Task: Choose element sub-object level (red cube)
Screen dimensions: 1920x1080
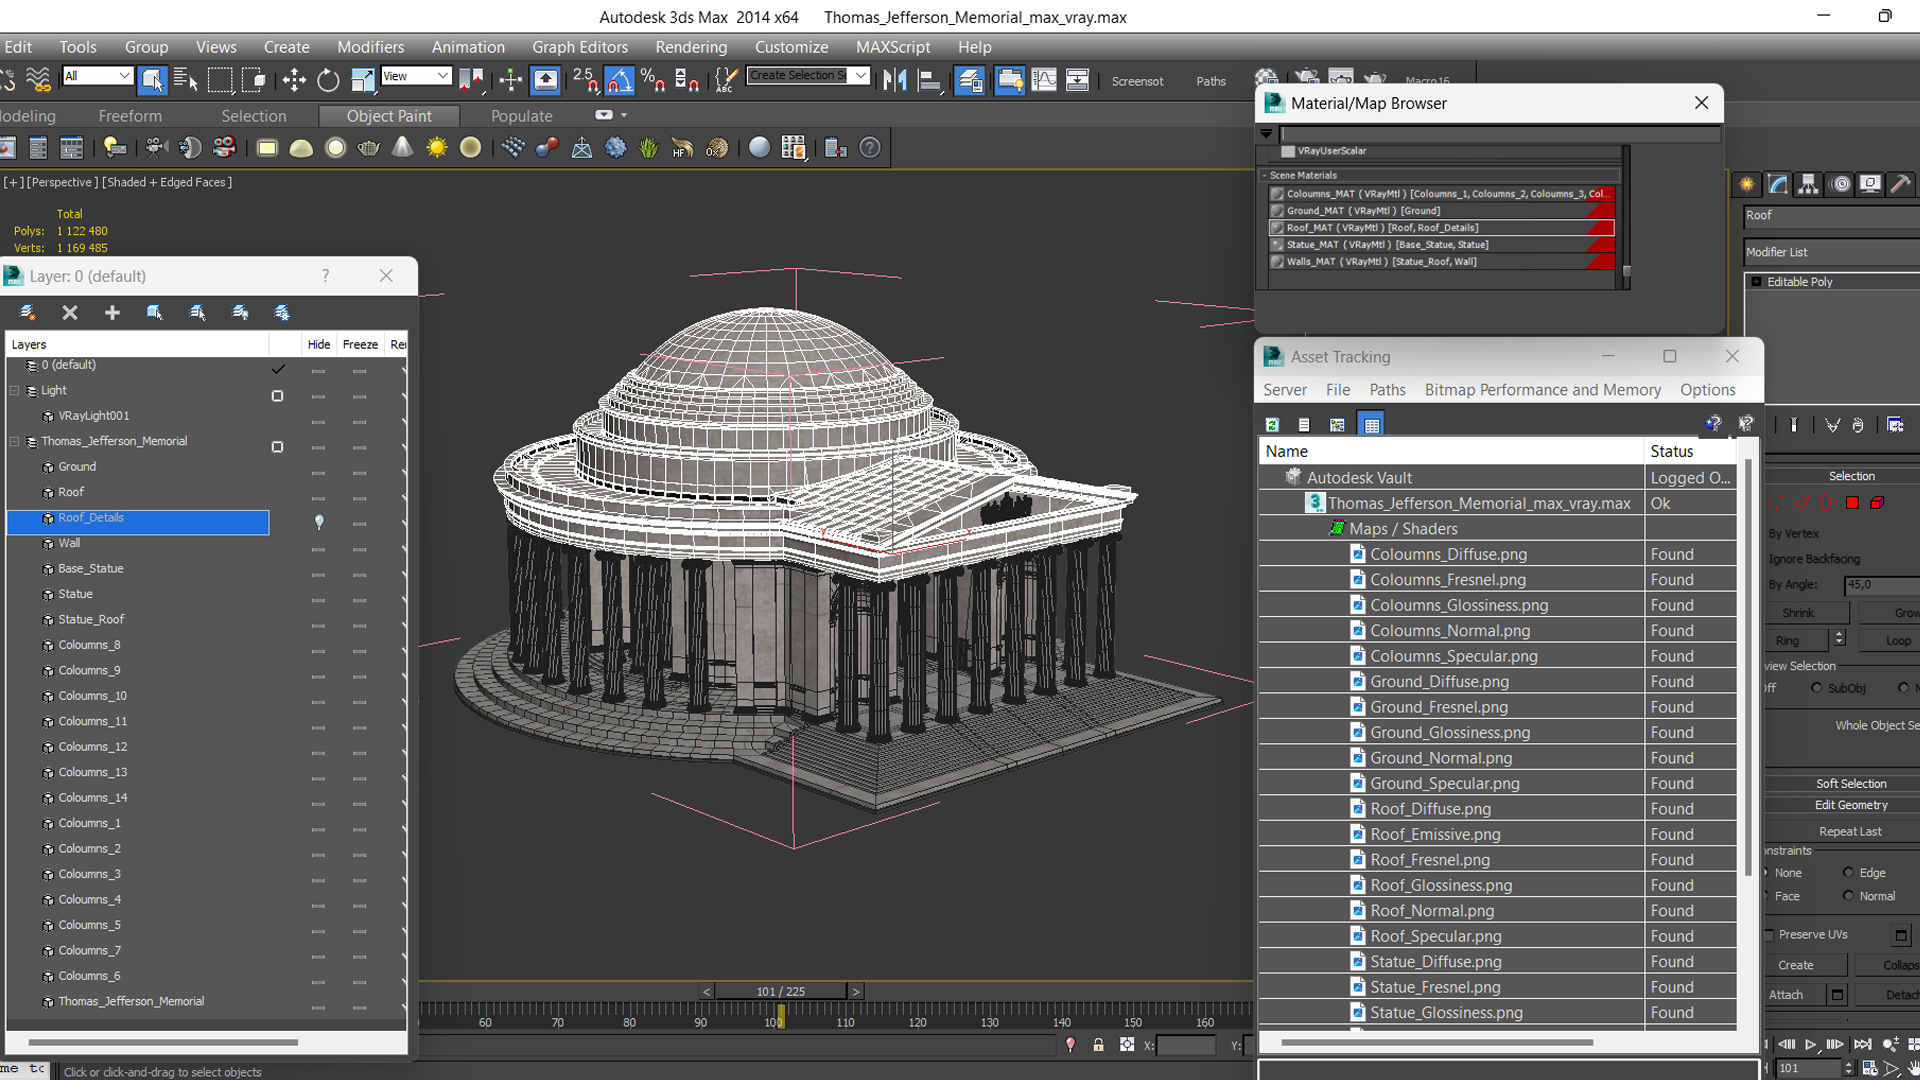Action: (1877, 503)
